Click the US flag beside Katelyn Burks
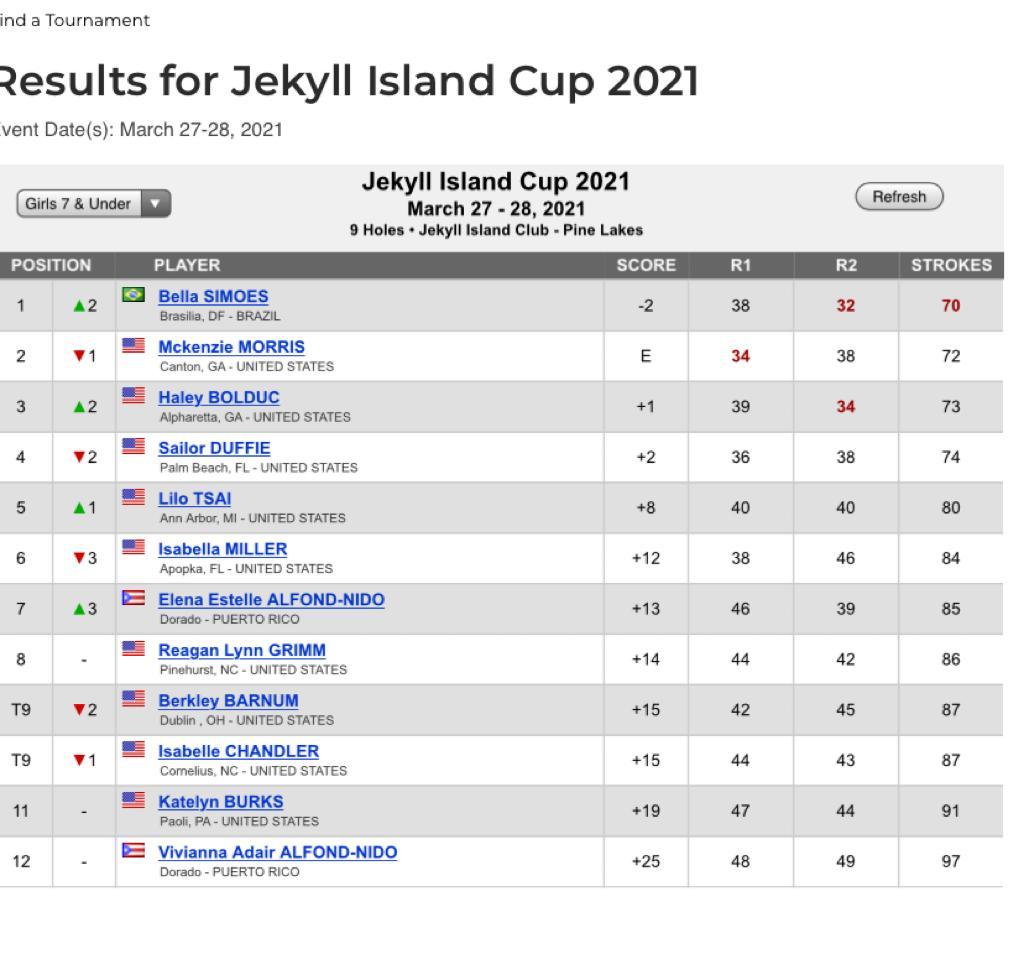Viewport: 1024px width, 954px height. click(133, 799)
